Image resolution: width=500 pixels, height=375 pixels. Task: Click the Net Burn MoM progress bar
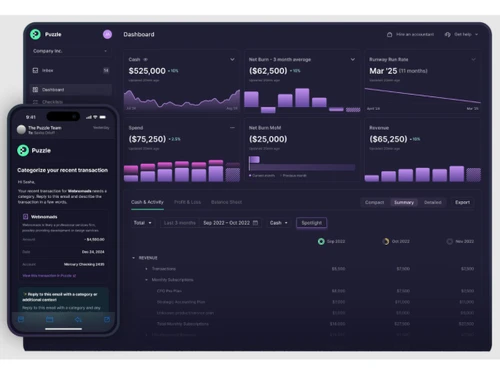(302, 164)
